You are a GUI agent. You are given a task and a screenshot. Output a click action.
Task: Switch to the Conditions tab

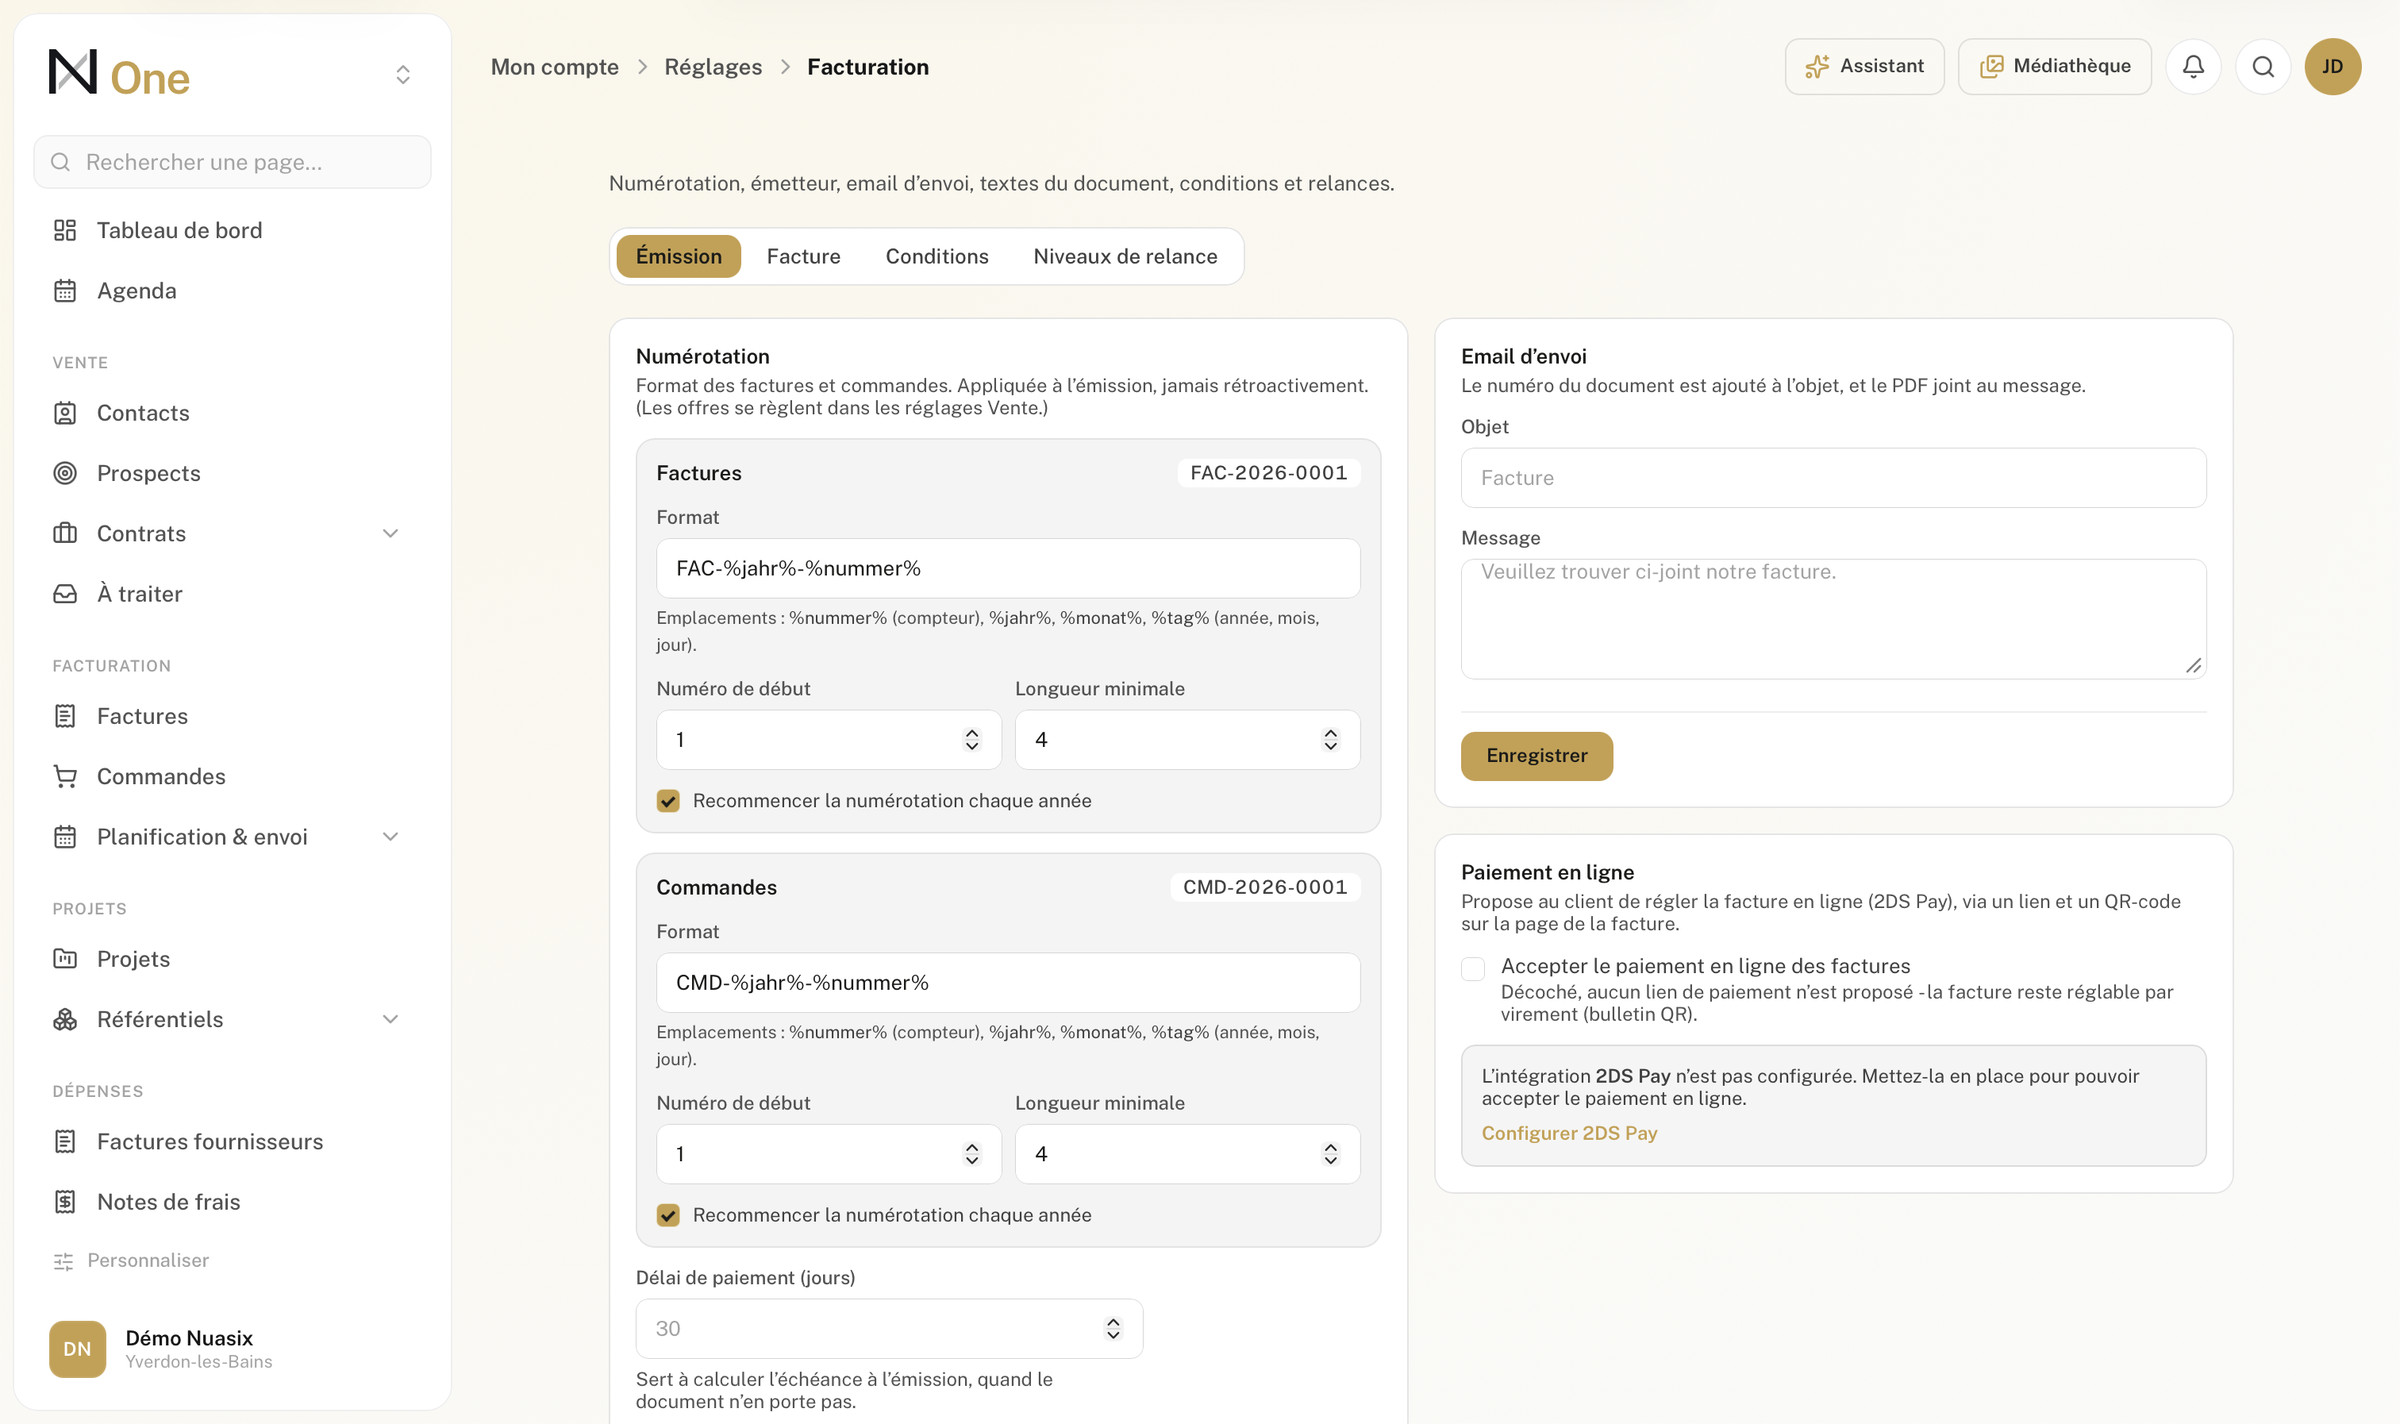click(937, 256)
